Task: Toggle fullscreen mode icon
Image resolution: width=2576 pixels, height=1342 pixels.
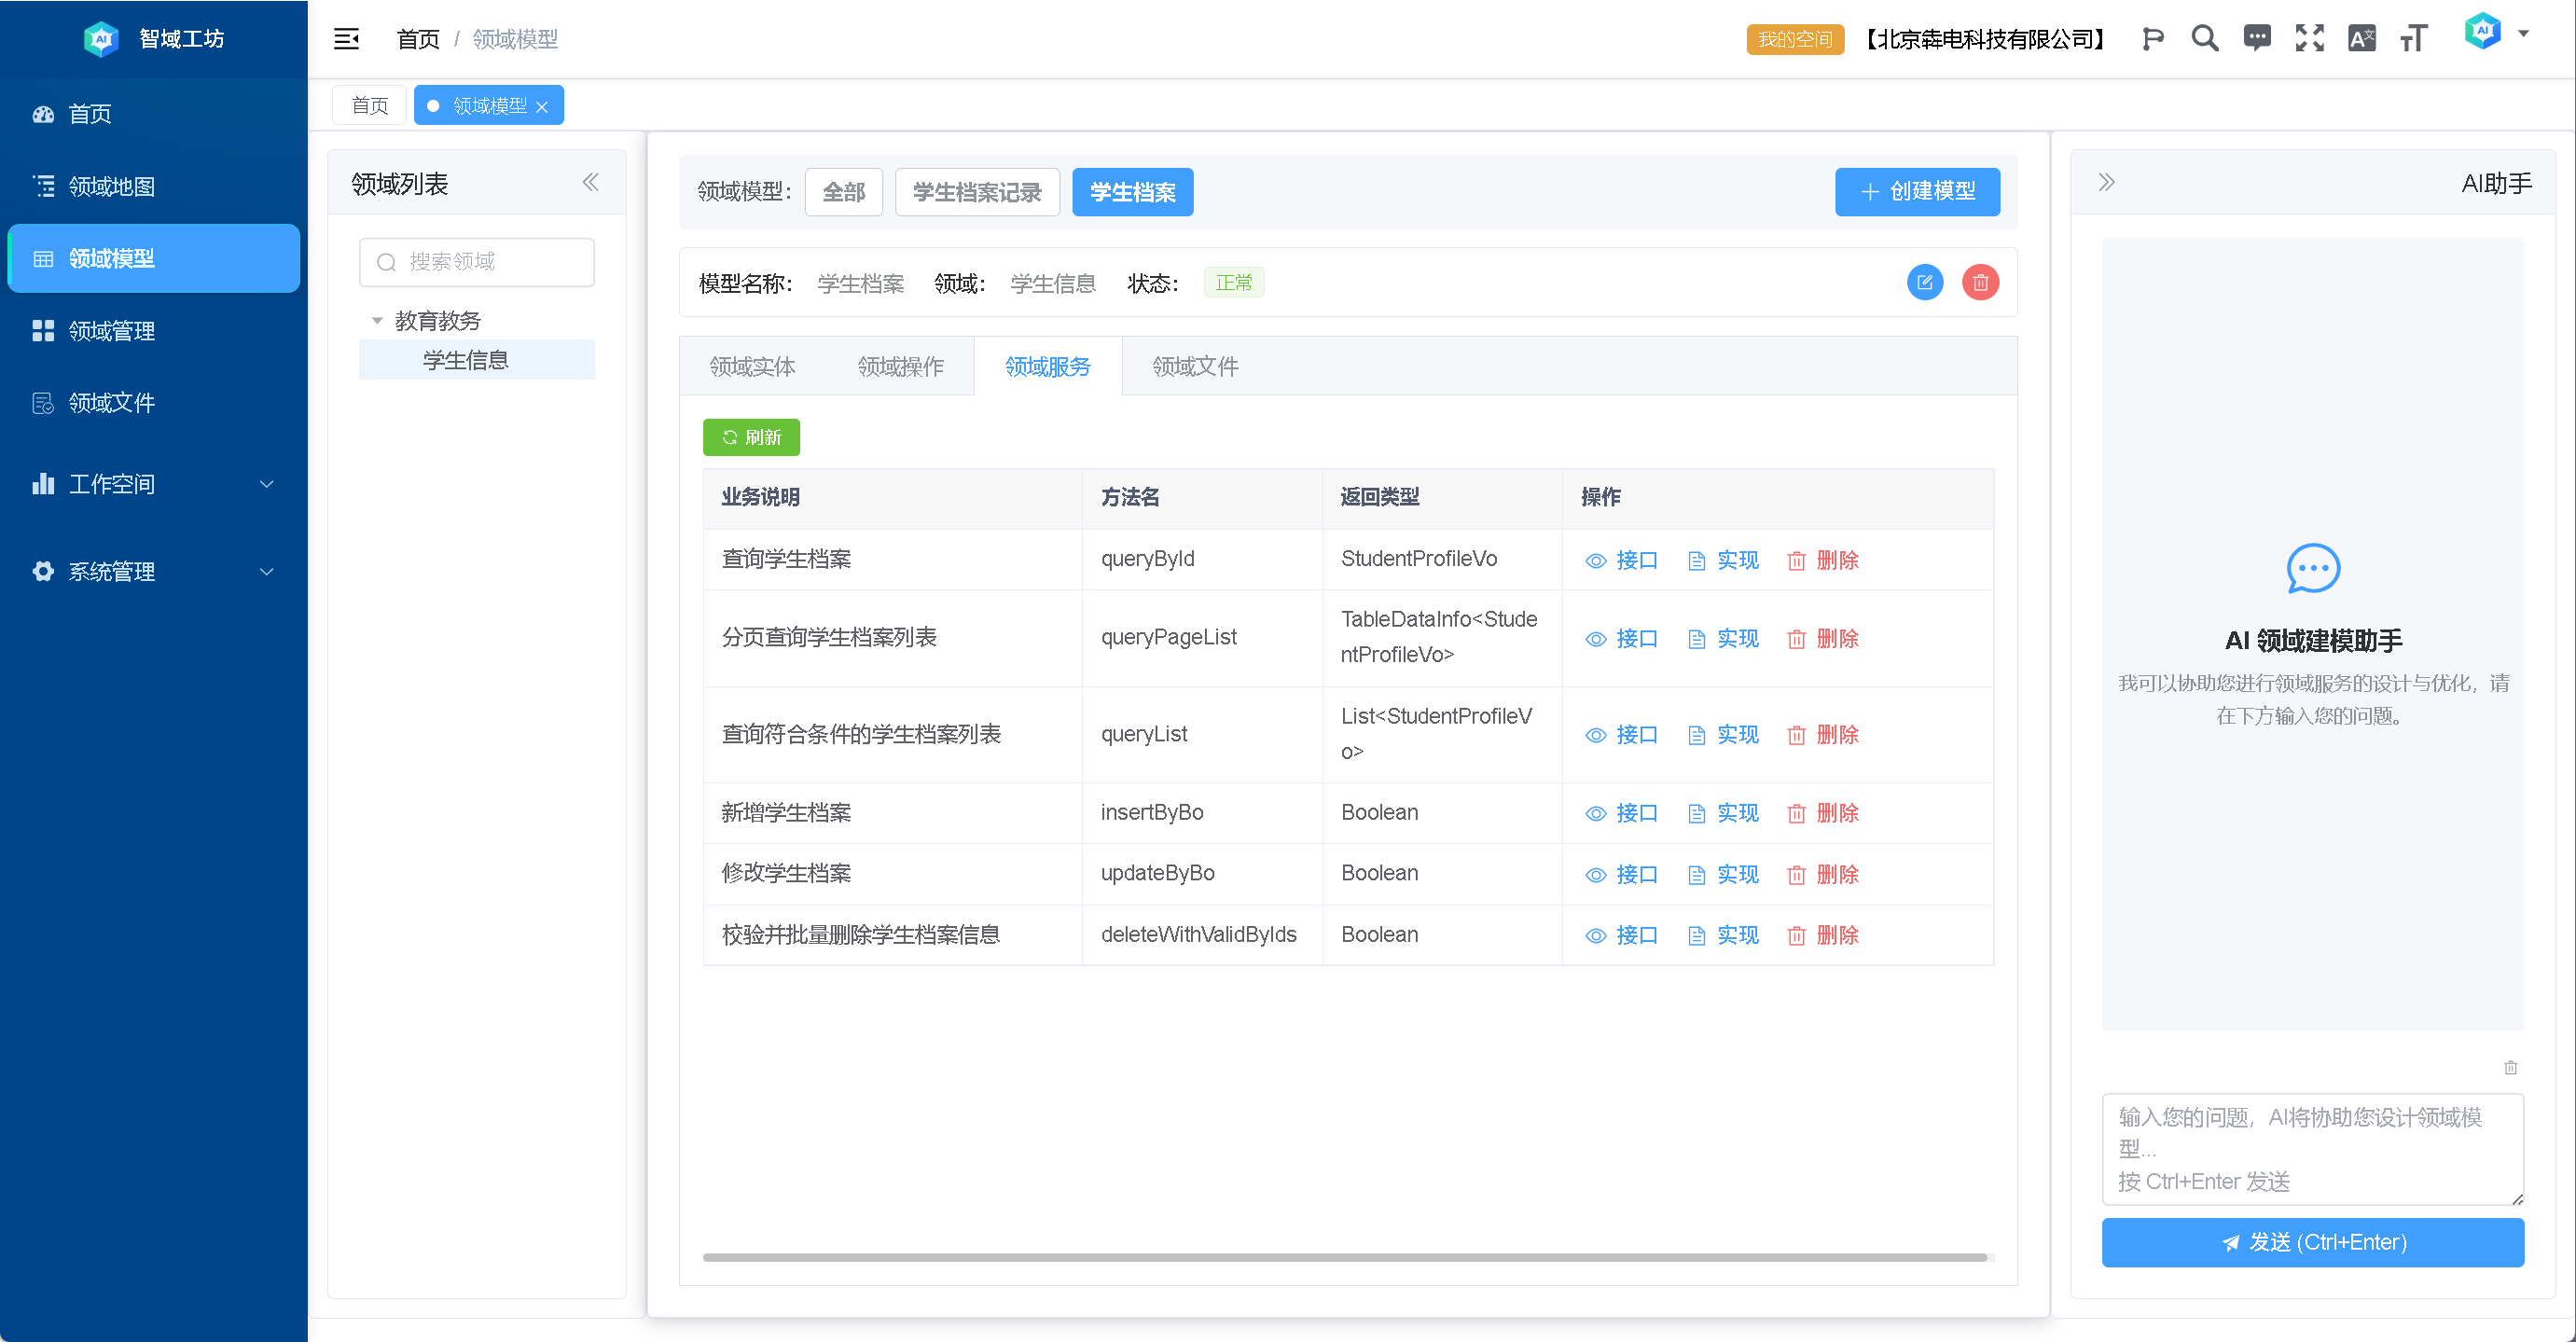Action: [x=2309, y=39]
